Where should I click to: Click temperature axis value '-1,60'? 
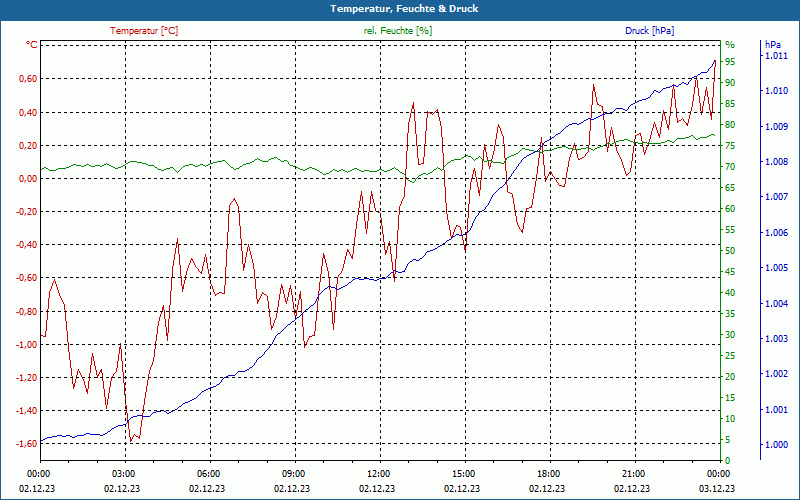pyautogui.click(x=27, y=443)
